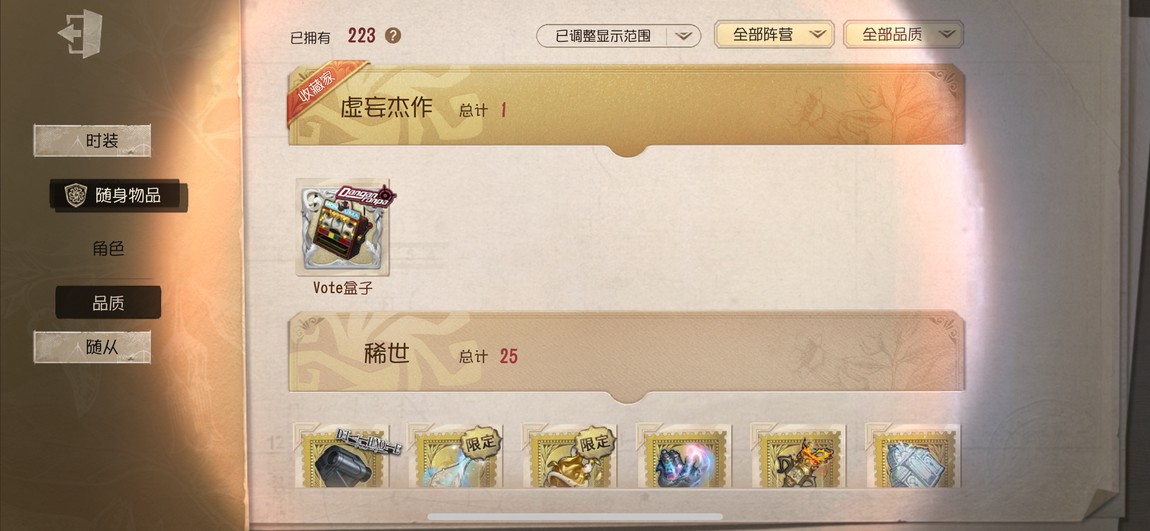Choose the golden 限定 accessory icon
1150x531 pixels.
click(570, 455)
